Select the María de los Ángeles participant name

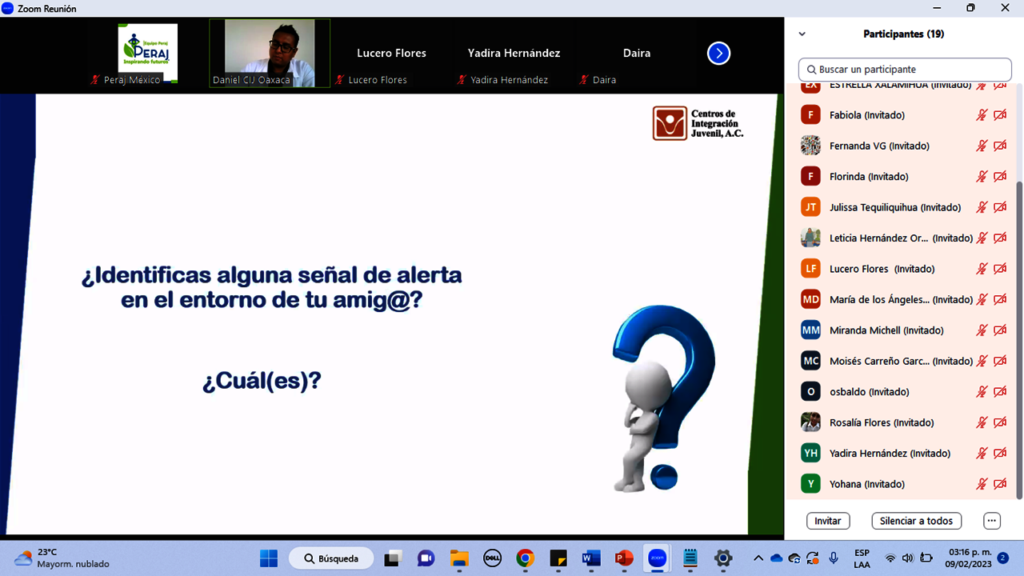901,299
